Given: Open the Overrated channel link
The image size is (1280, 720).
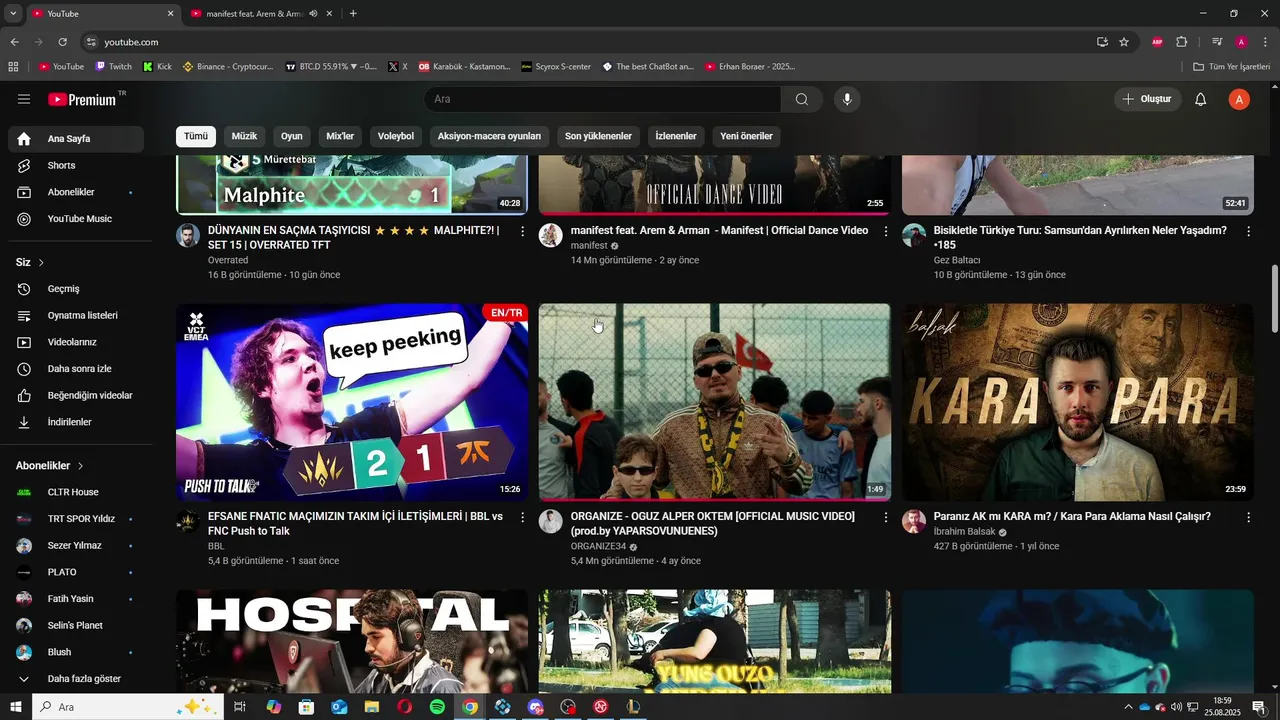Looking at the screenshot, I should coord(228,260).
